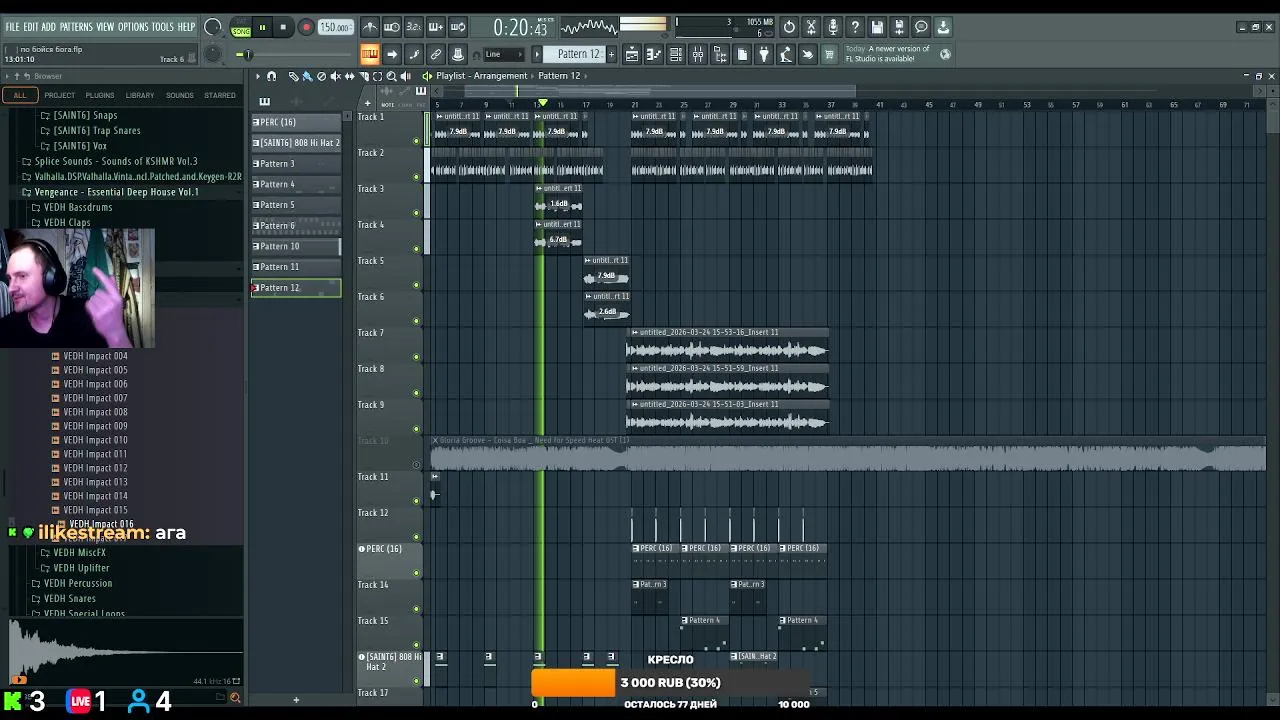
Task: Mute Track 5 with its green light
Action: tap(417, 285)
